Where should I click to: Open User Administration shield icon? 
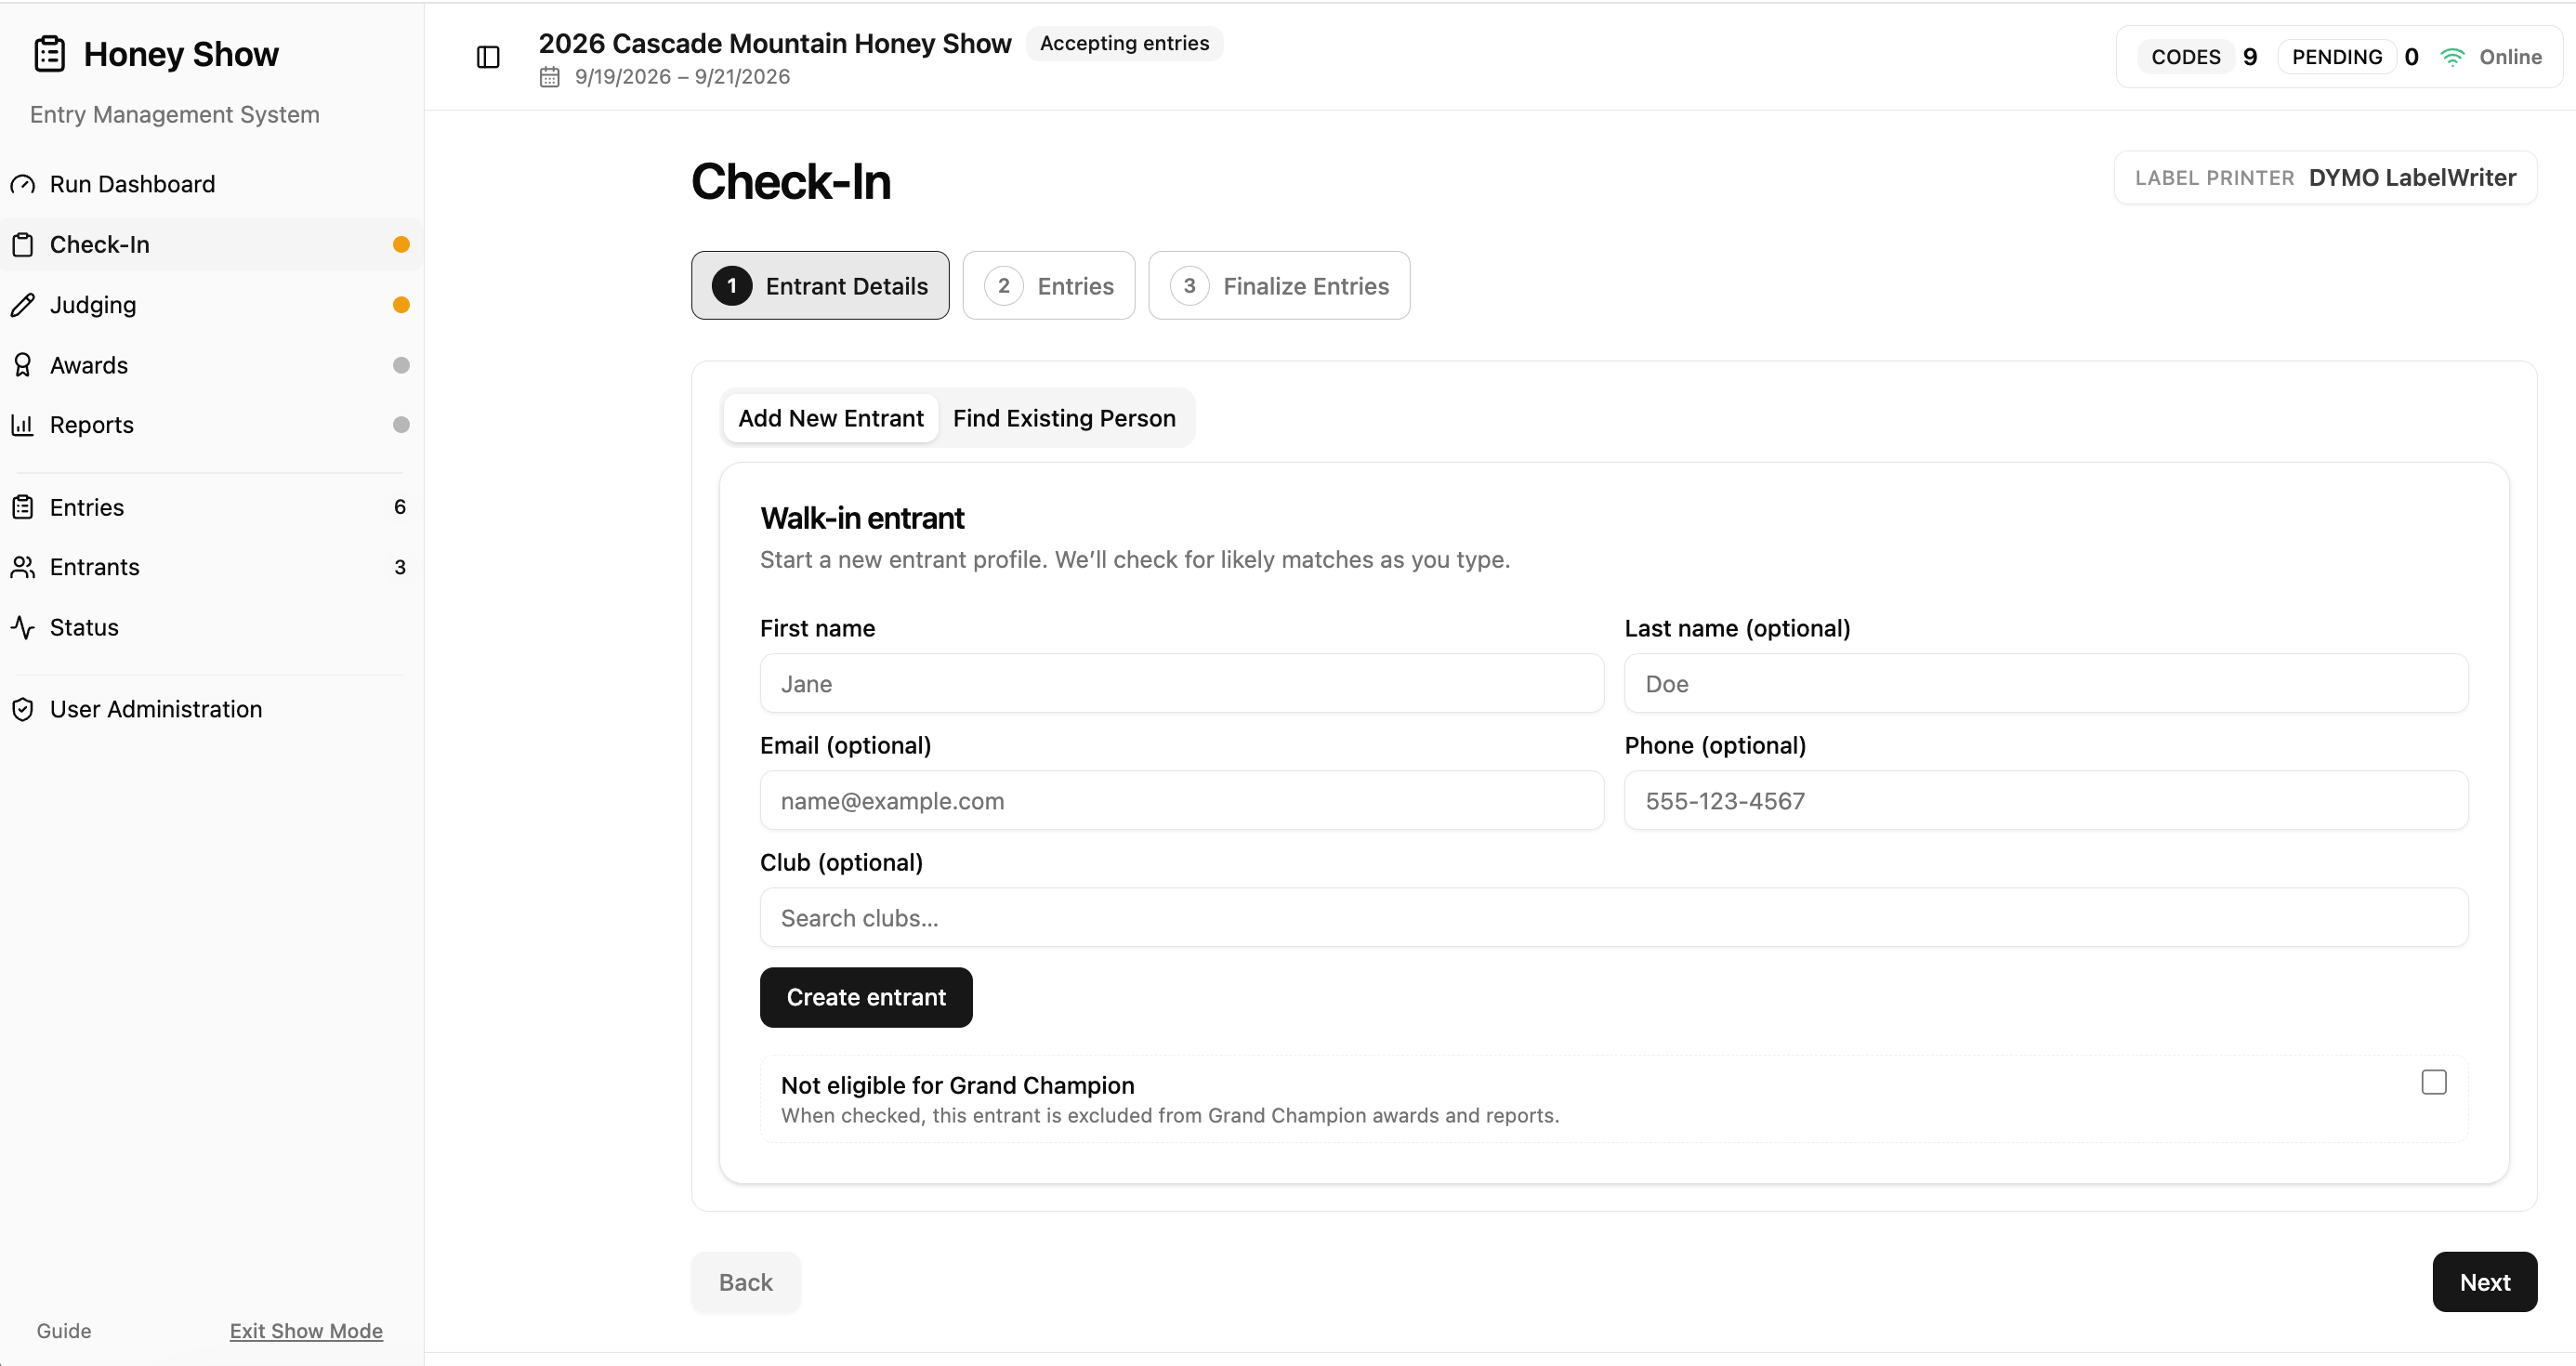[23, 709]
